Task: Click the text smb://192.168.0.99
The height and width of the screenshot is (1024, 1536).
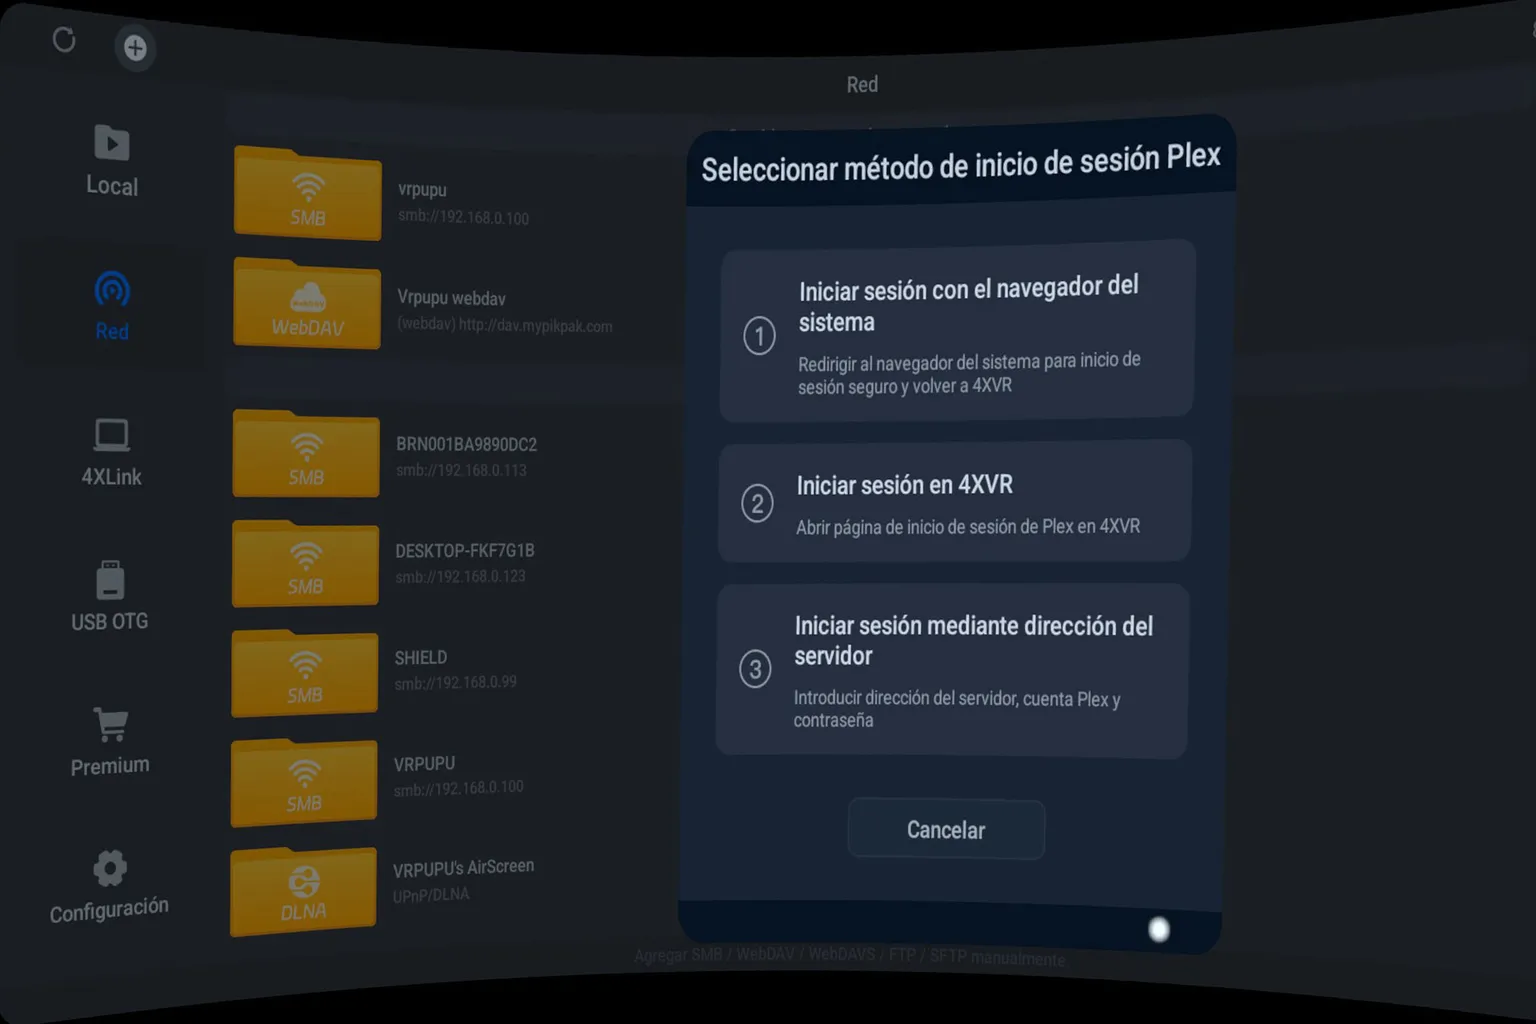Action: [455, 683]
